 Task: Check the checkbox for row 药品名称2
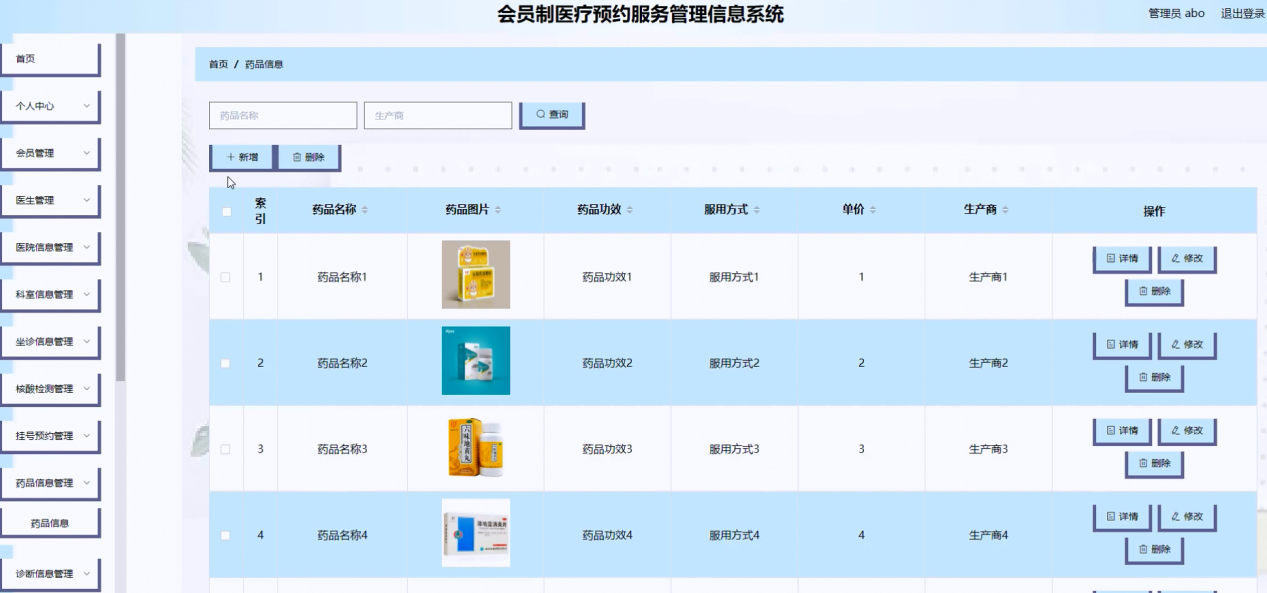[x=226, y=363]
